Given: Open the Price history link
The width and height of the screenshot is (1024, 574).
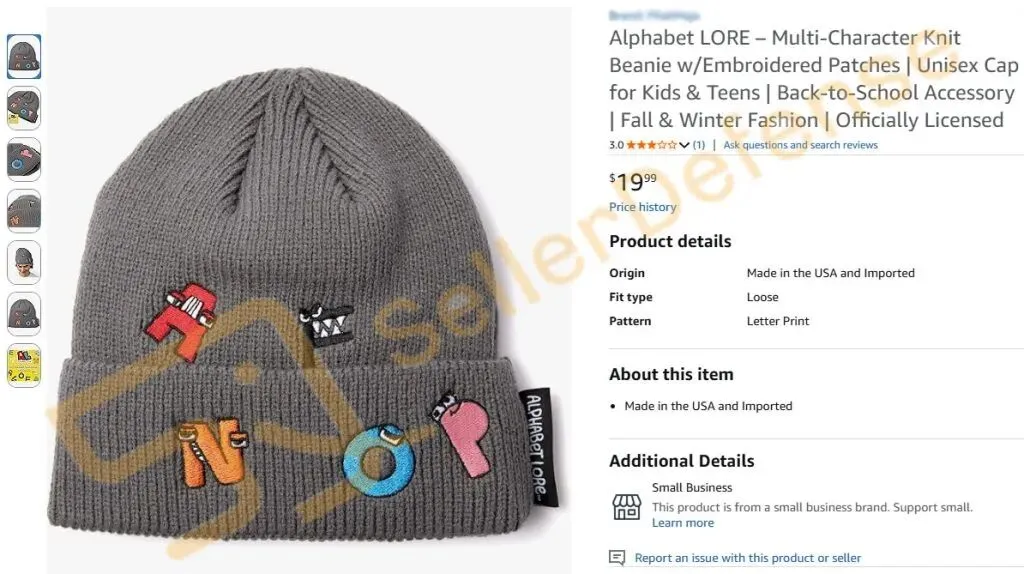Looking at the screenshot, I should [643, 207].
